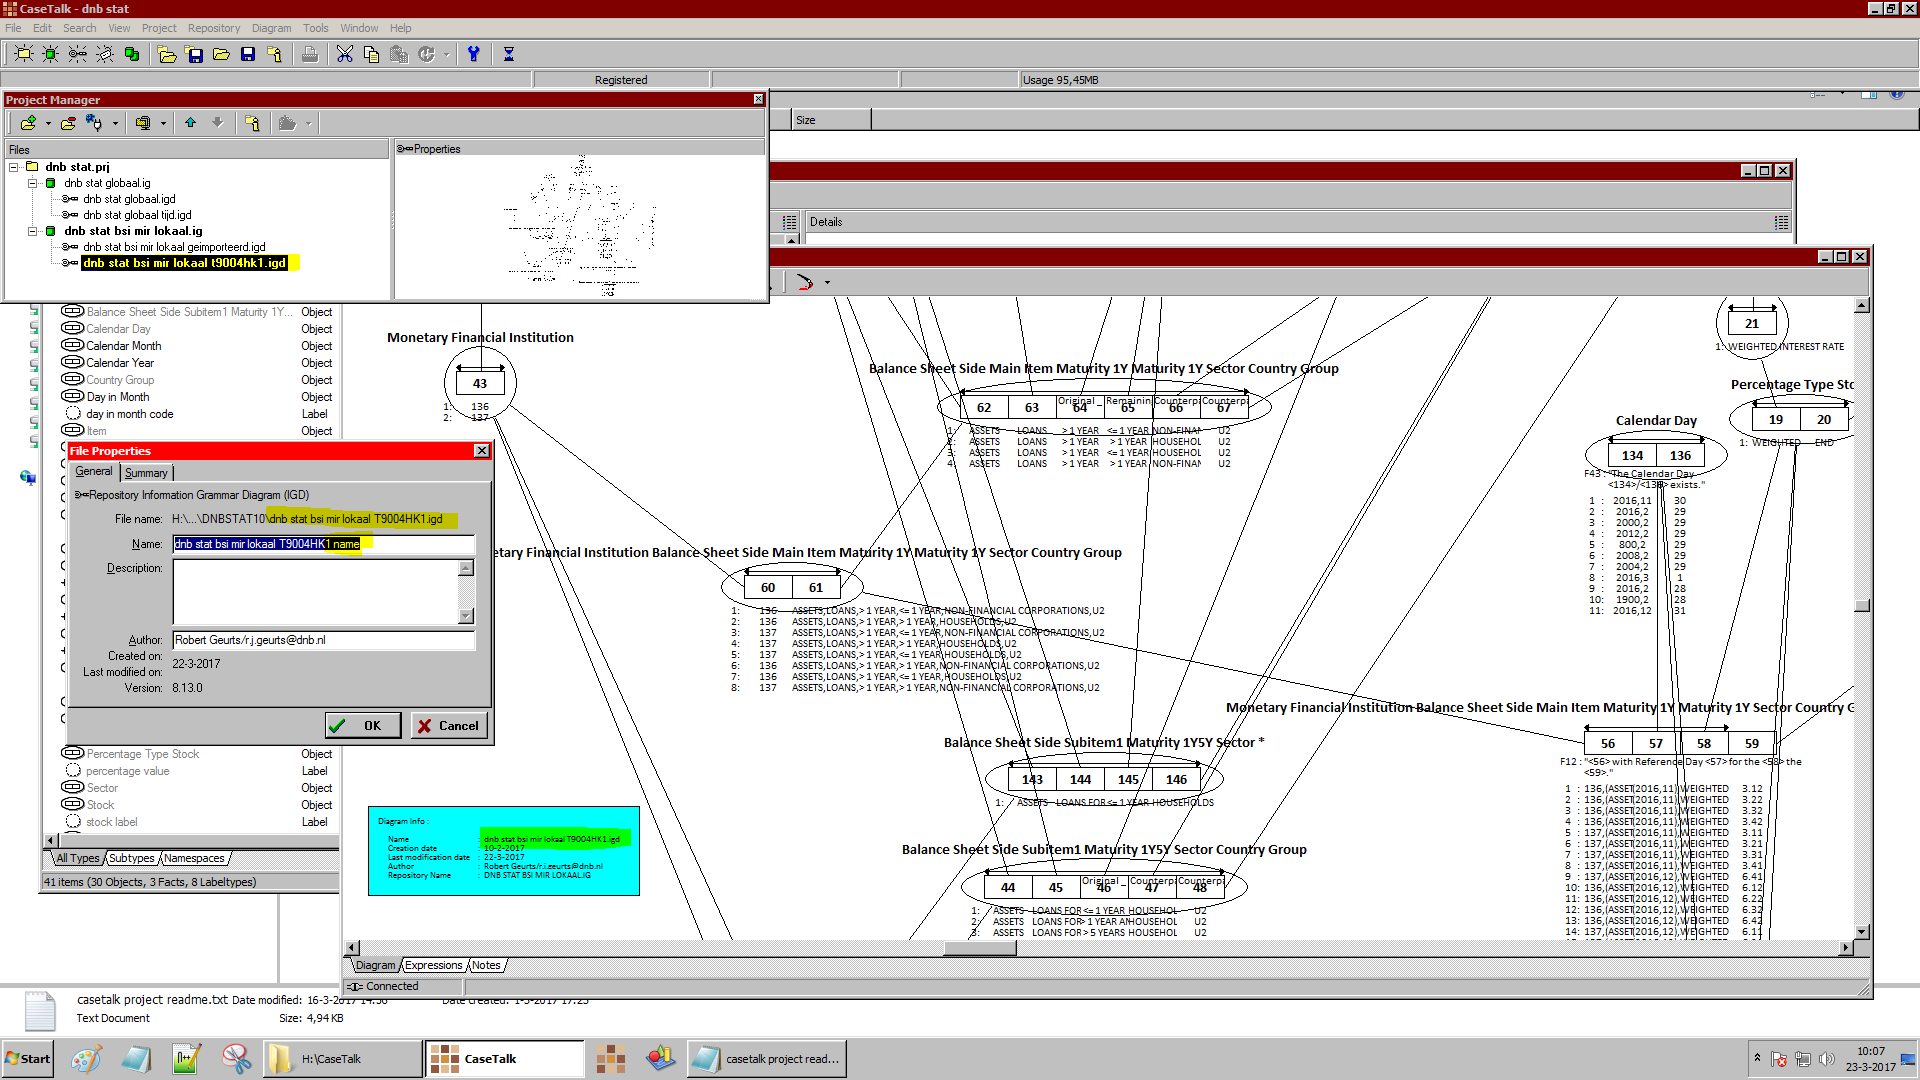
Task: Open the Repository menu
Action: 213,28
